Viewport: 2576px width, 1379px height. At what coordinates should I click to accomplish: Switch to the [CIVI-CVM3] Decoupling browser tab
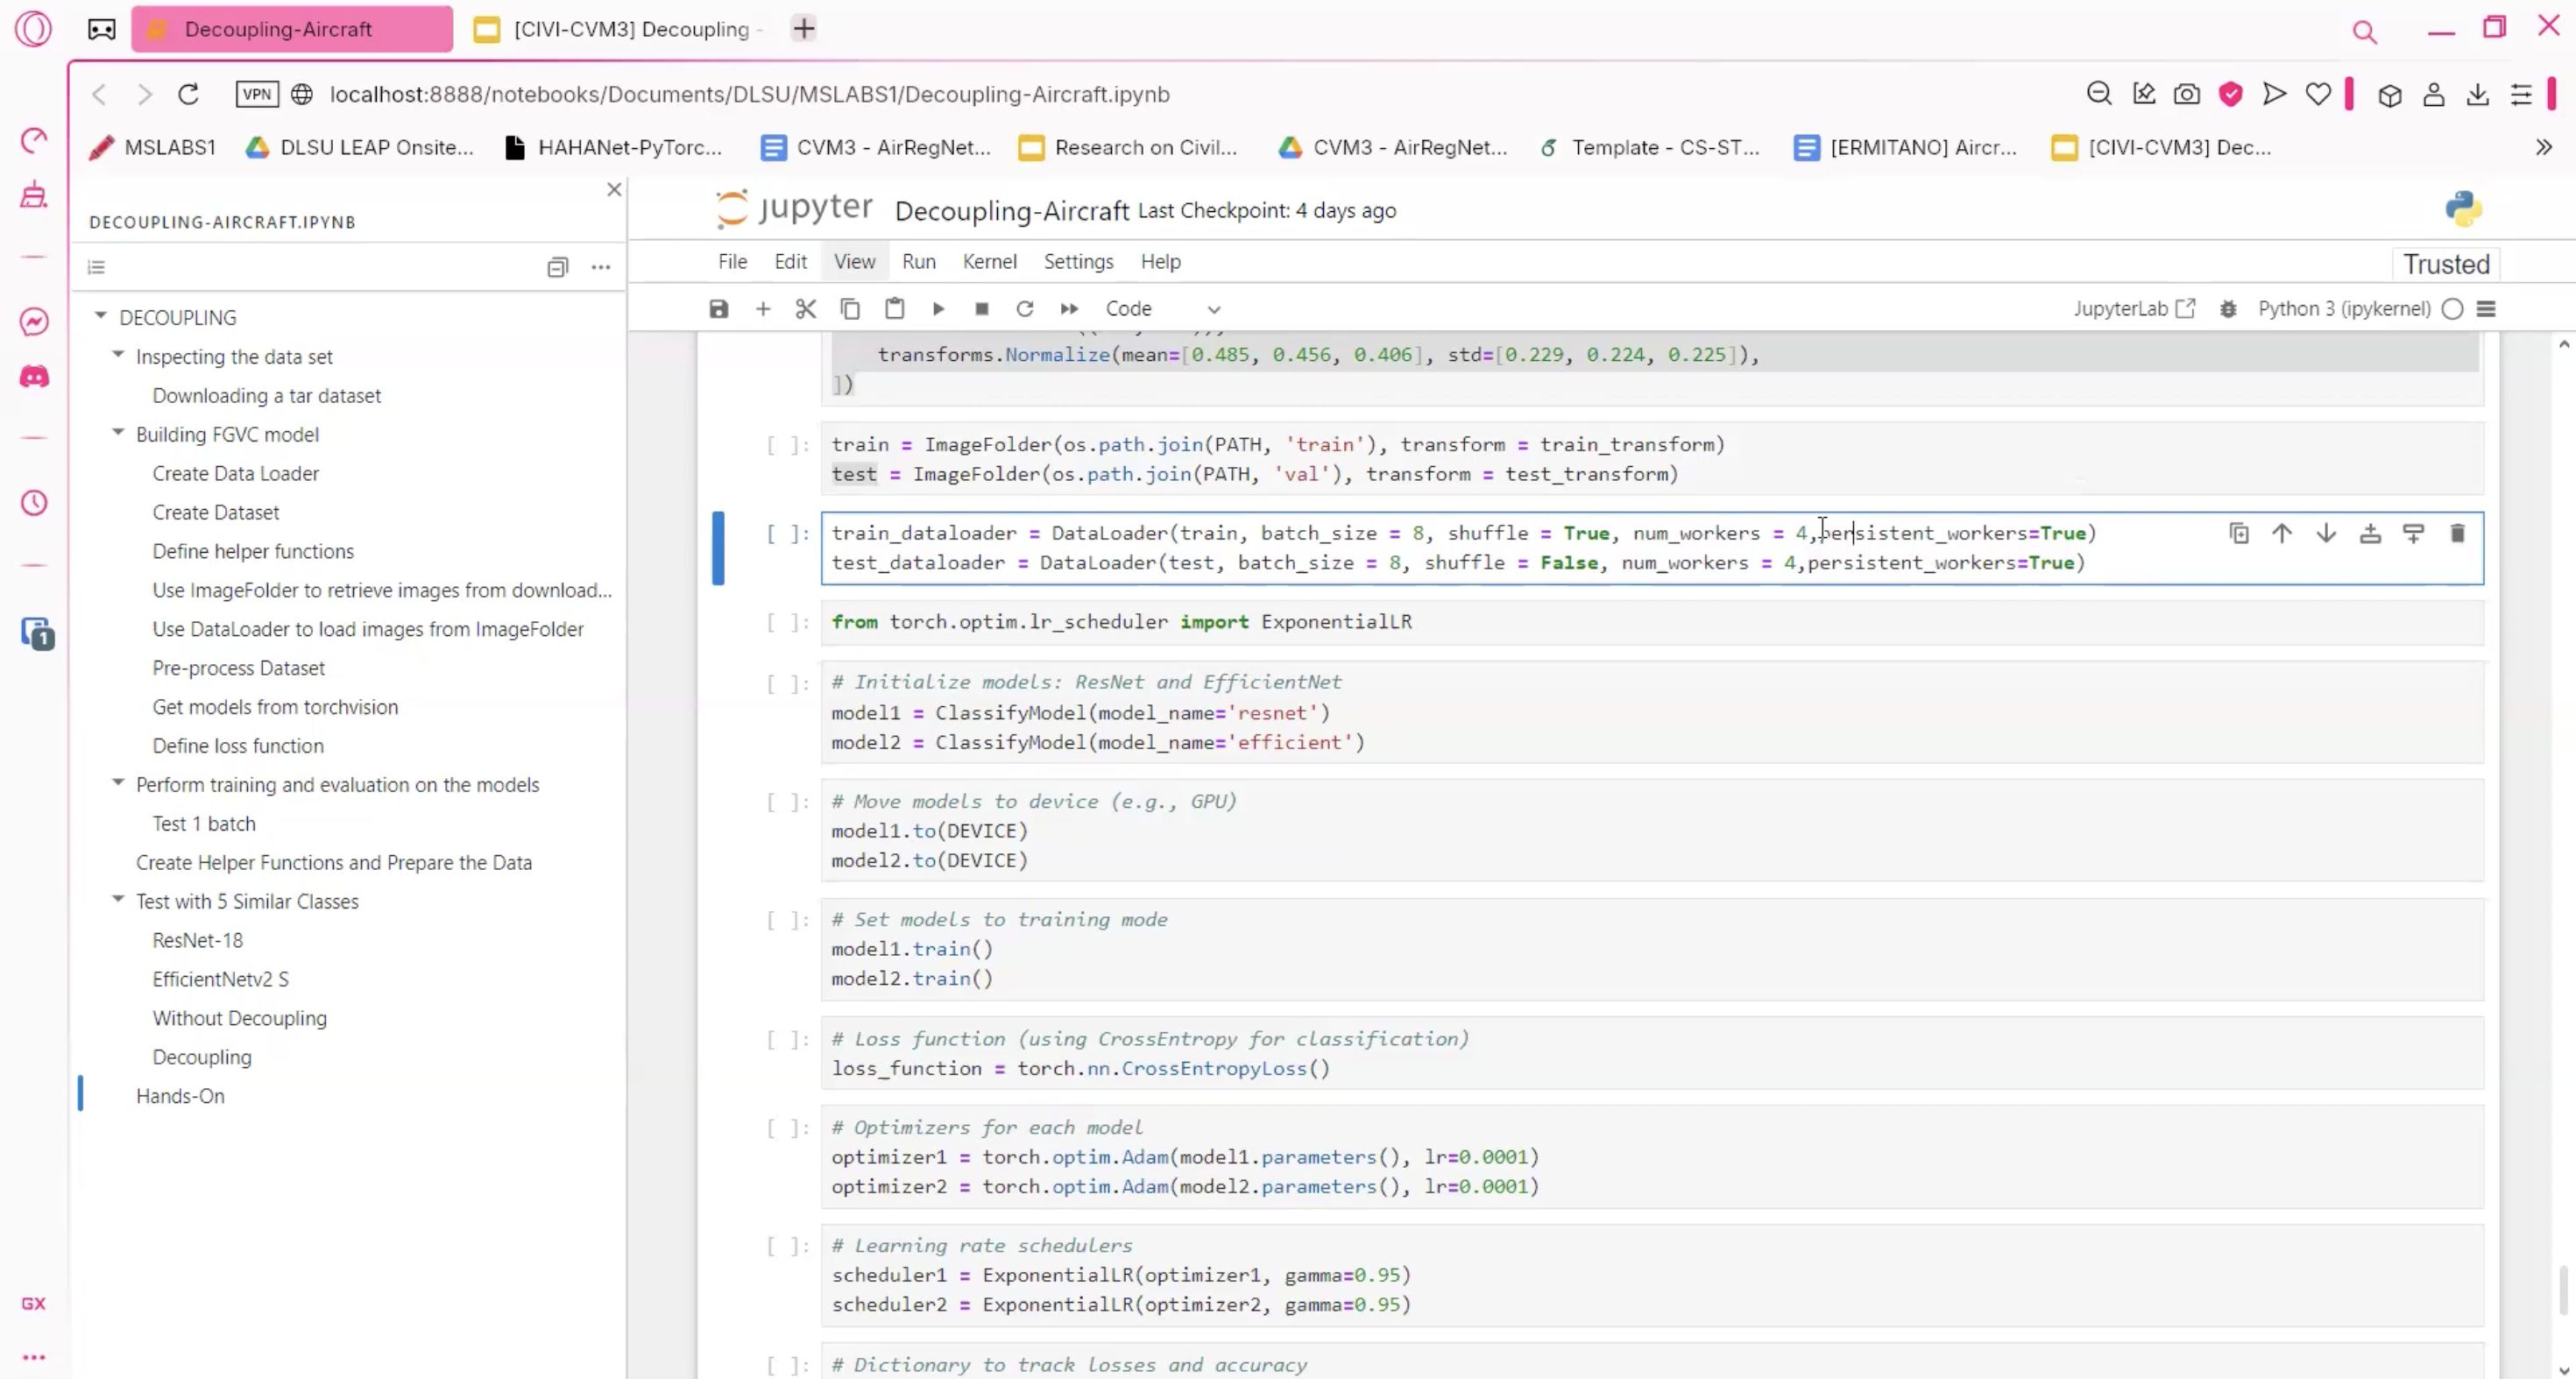(620, 29)
